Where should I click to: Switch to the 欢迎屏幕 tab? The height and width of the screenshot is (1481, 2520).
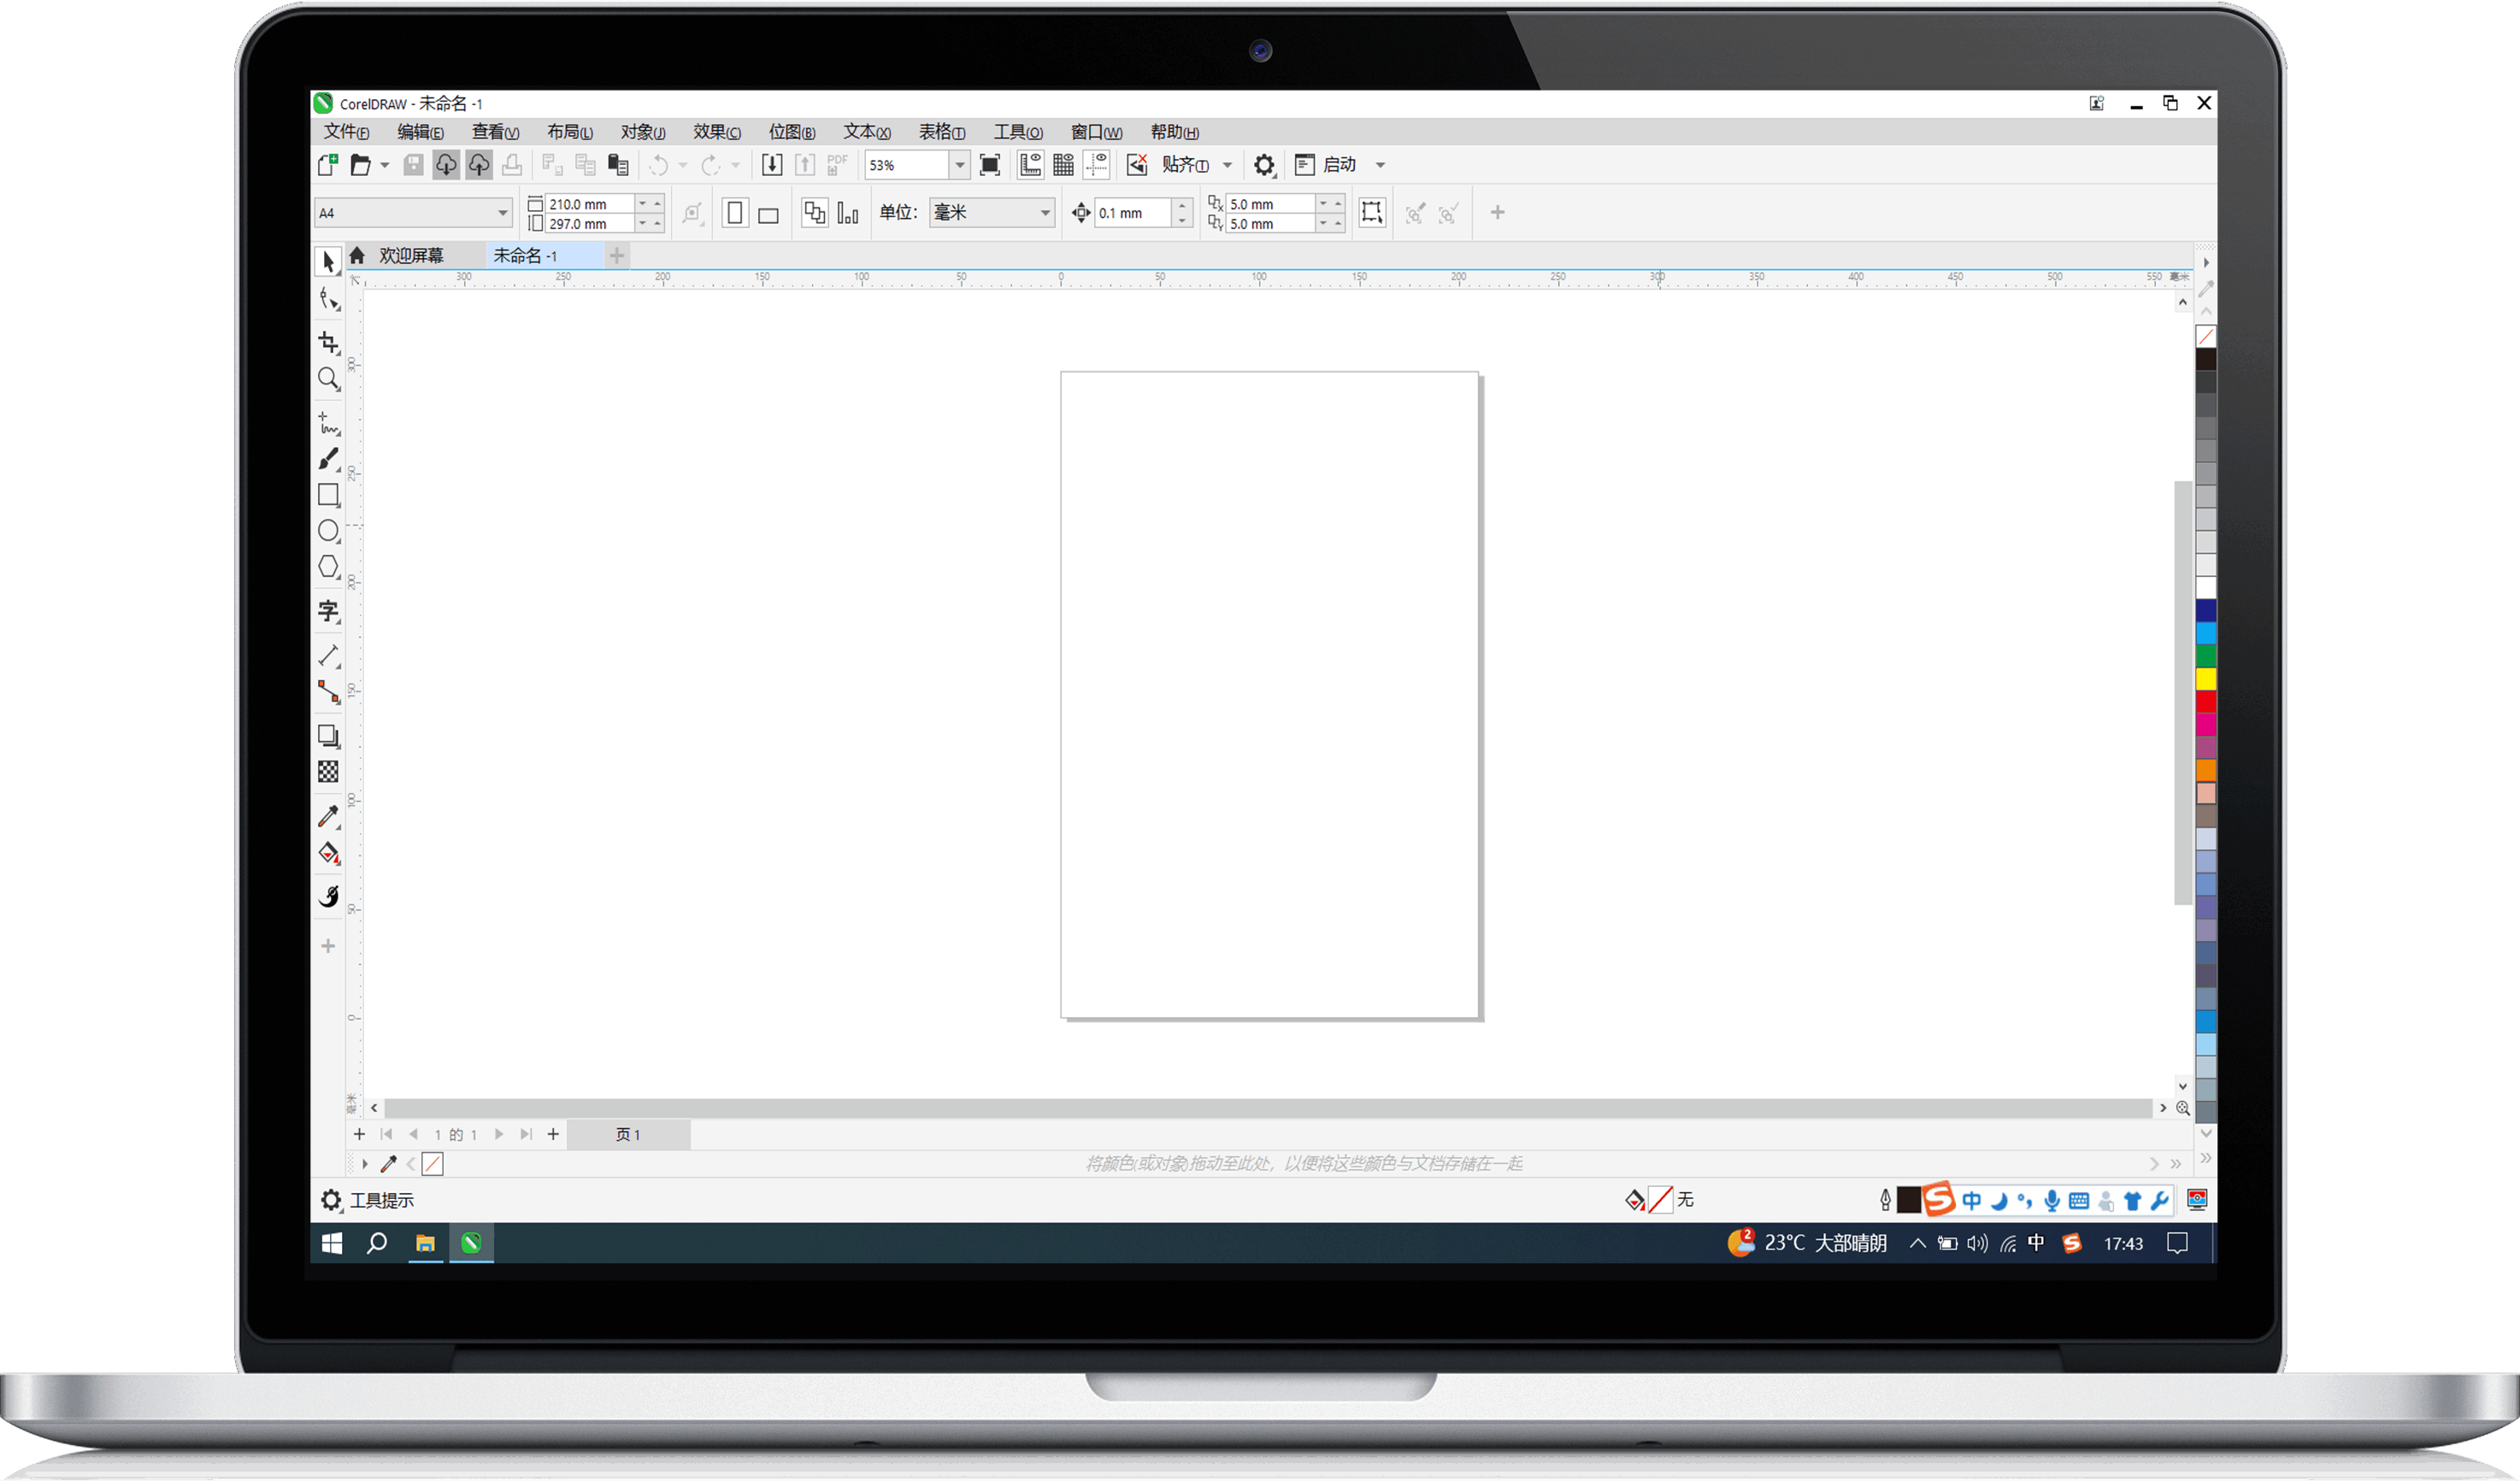(412, 255)
